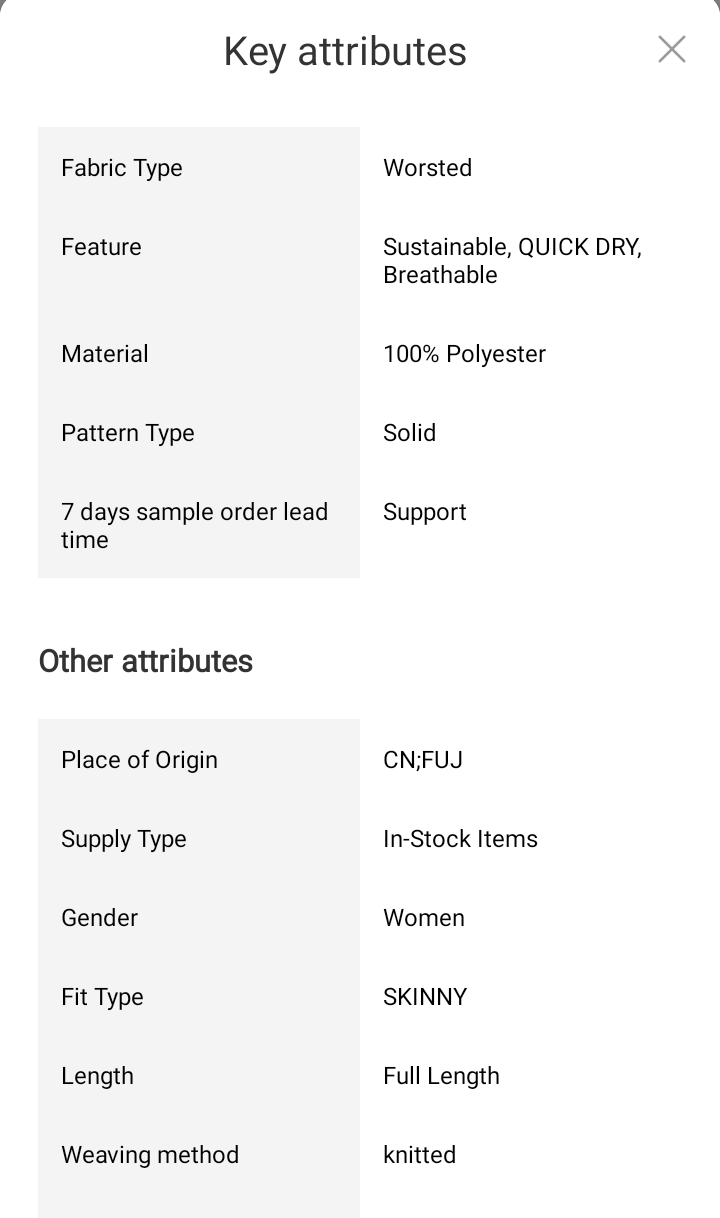Select the Fabric Type label
Viewport: 720px width, 1218px height.
[122, 168]
